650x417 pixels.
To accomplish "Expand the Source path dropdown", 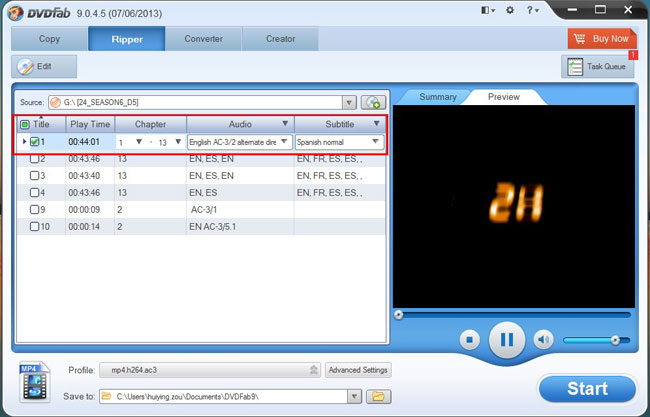I will click(x=349, y=102).
